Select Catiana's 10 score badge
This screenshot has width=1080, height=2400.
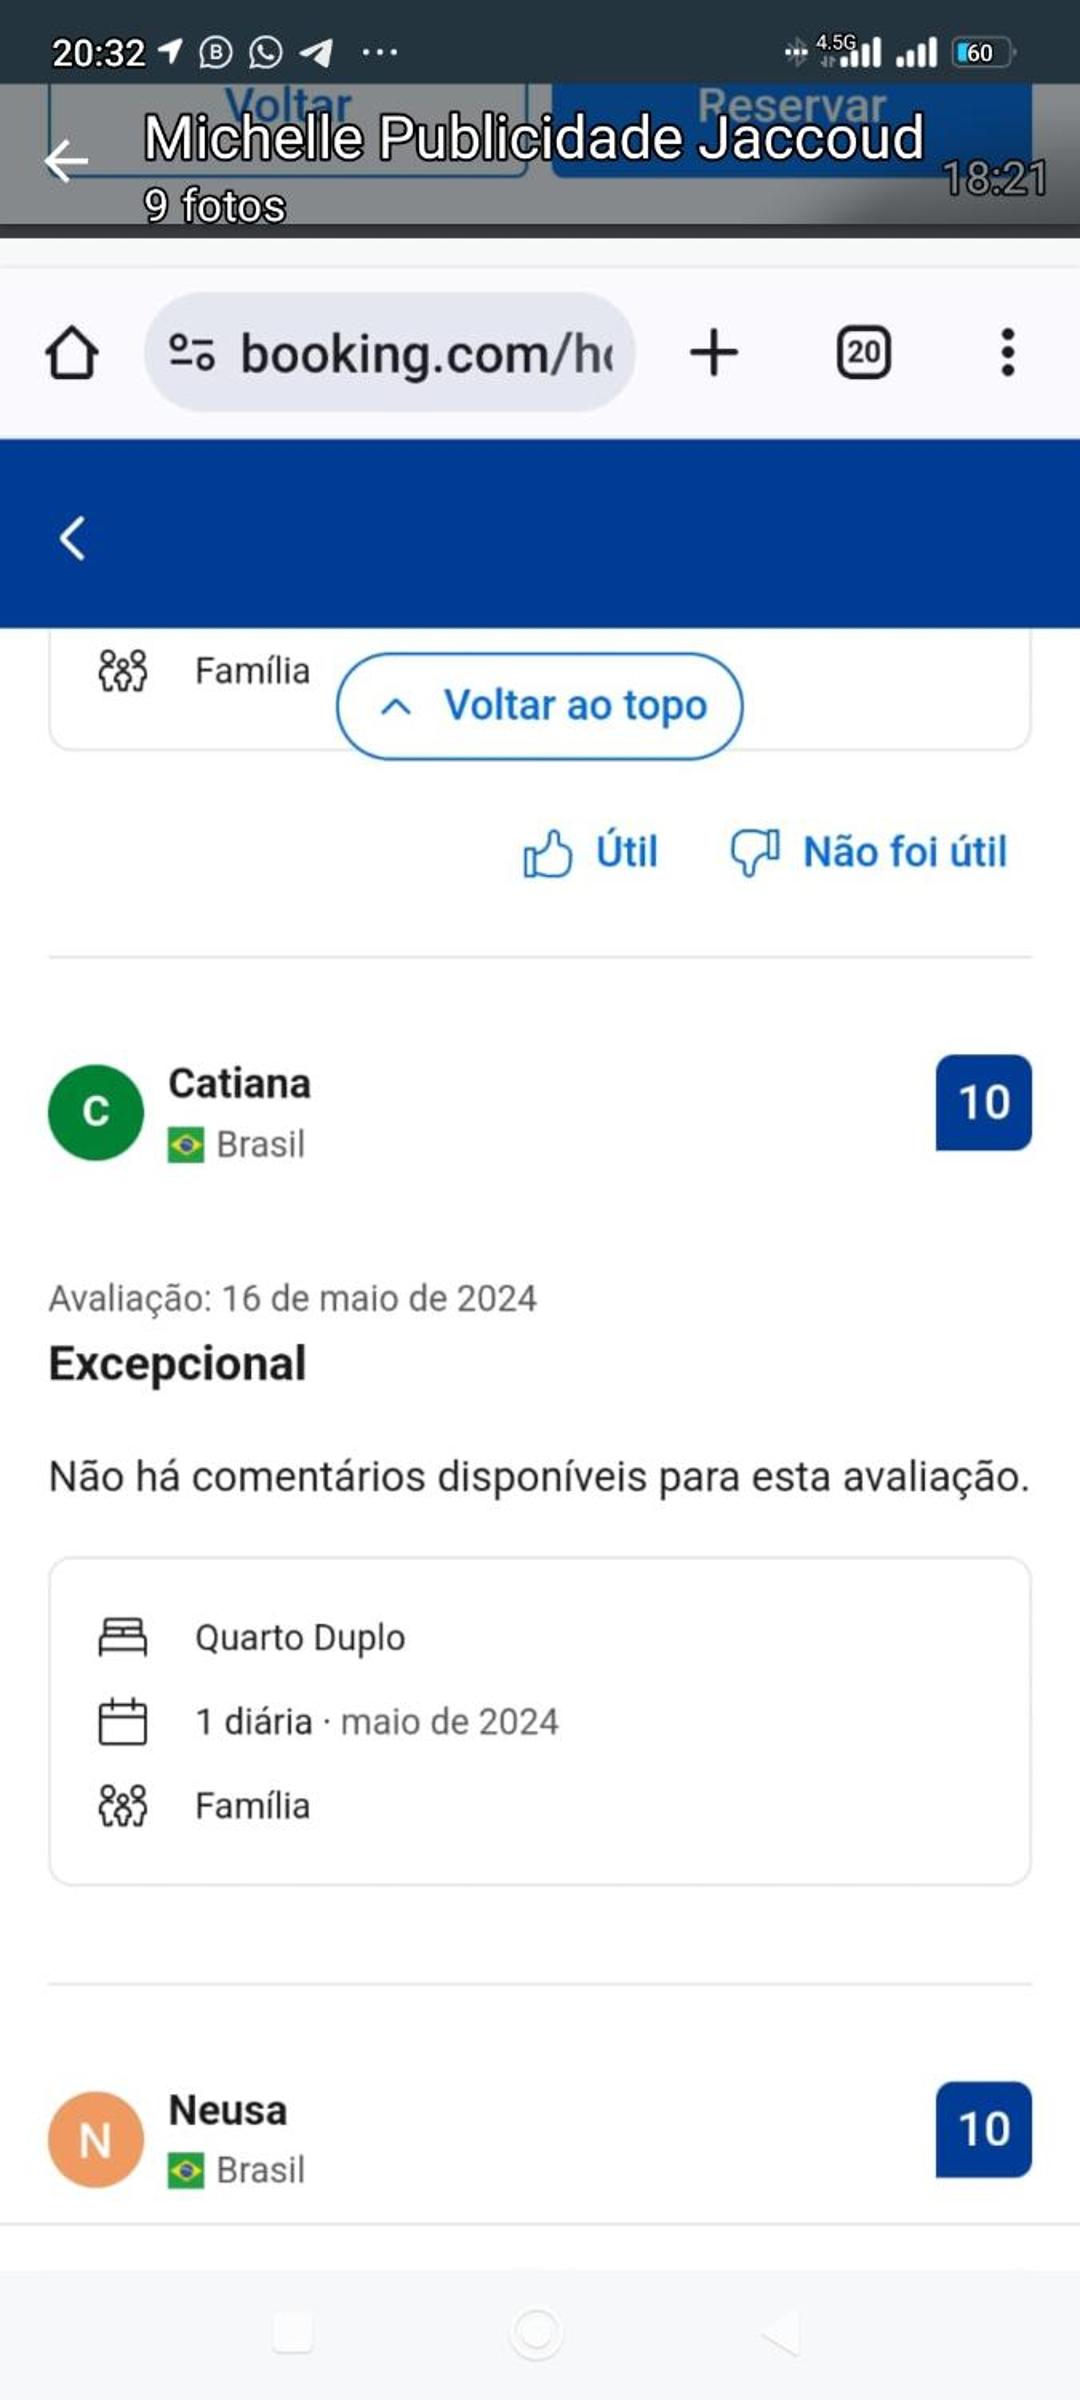pyautogui.click(x=983, y=1102)
